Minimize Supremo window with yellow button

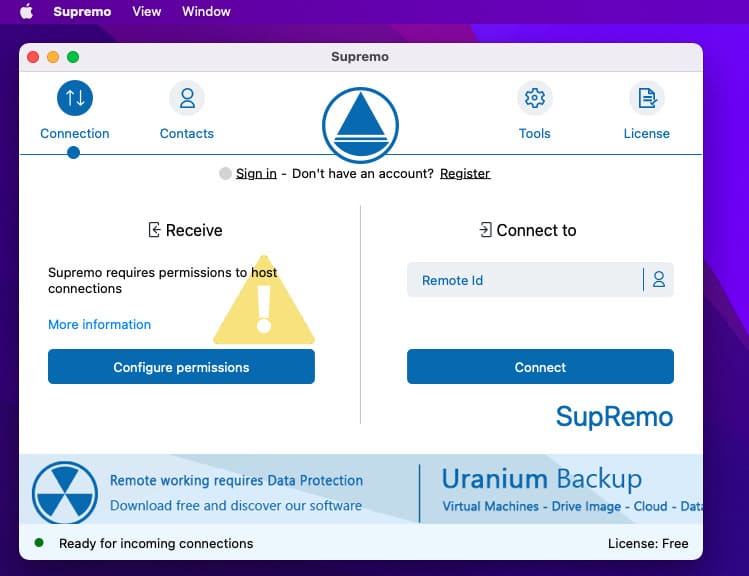(x=53, y=57)
